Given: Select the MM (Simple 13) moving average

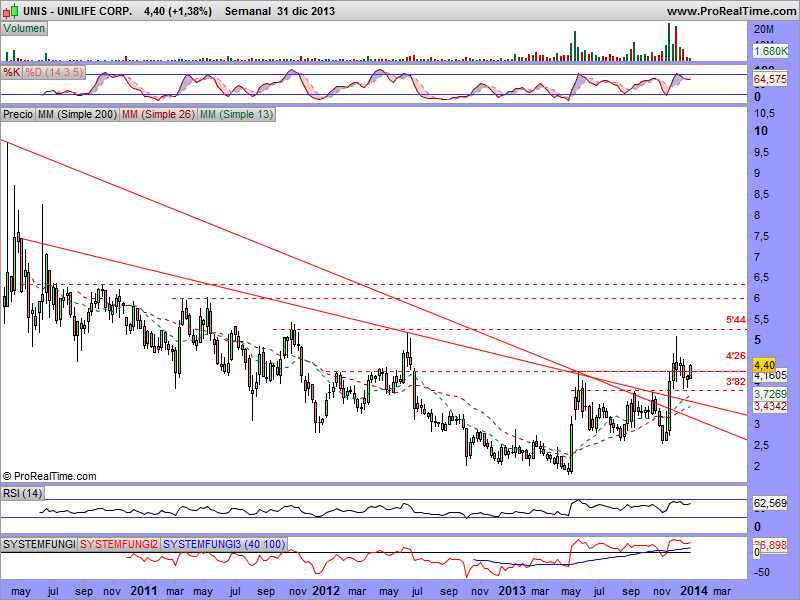Looking at the screenshot, I should 236,115.
